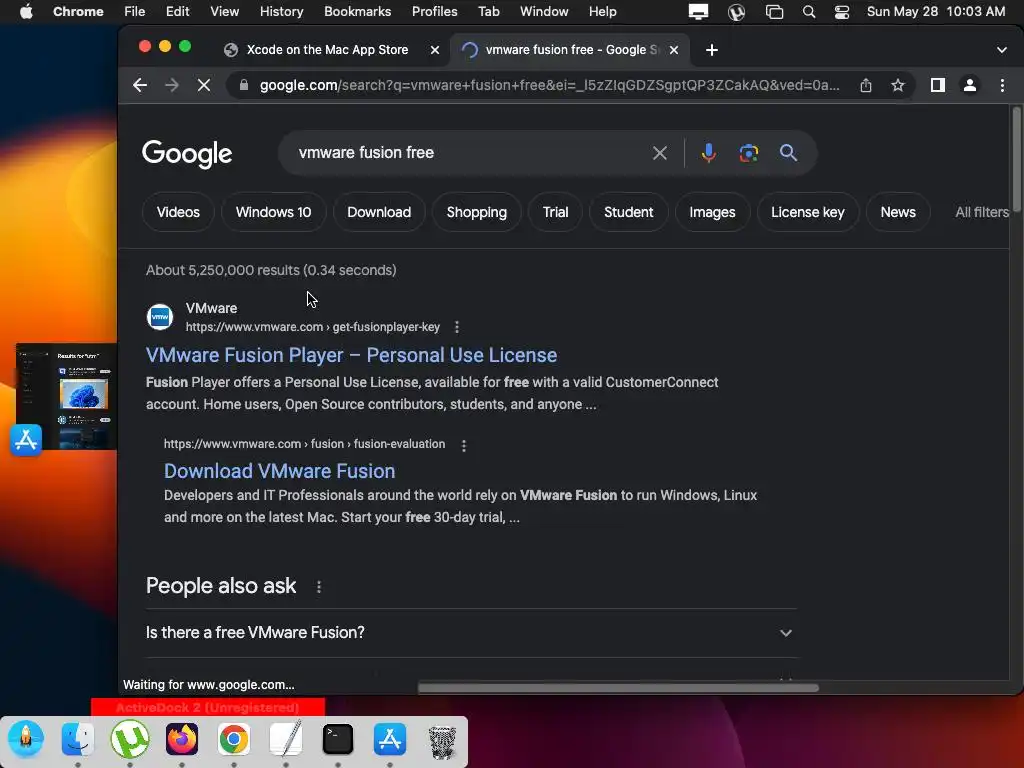Stop loading the page

(204, 86)
